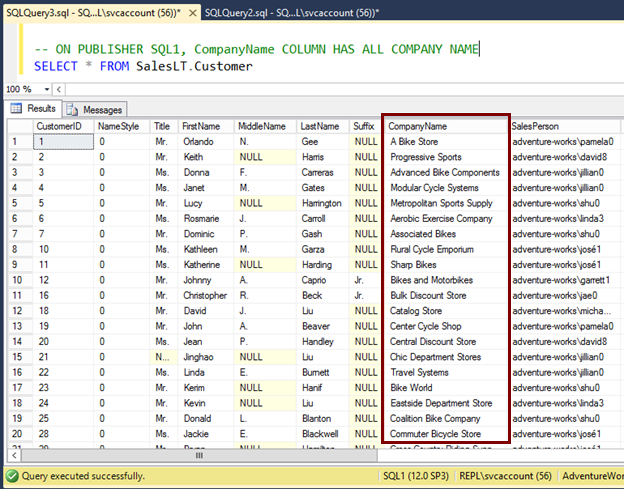Click the CustomerID column header
637x489 pixels.
point(62,127)
